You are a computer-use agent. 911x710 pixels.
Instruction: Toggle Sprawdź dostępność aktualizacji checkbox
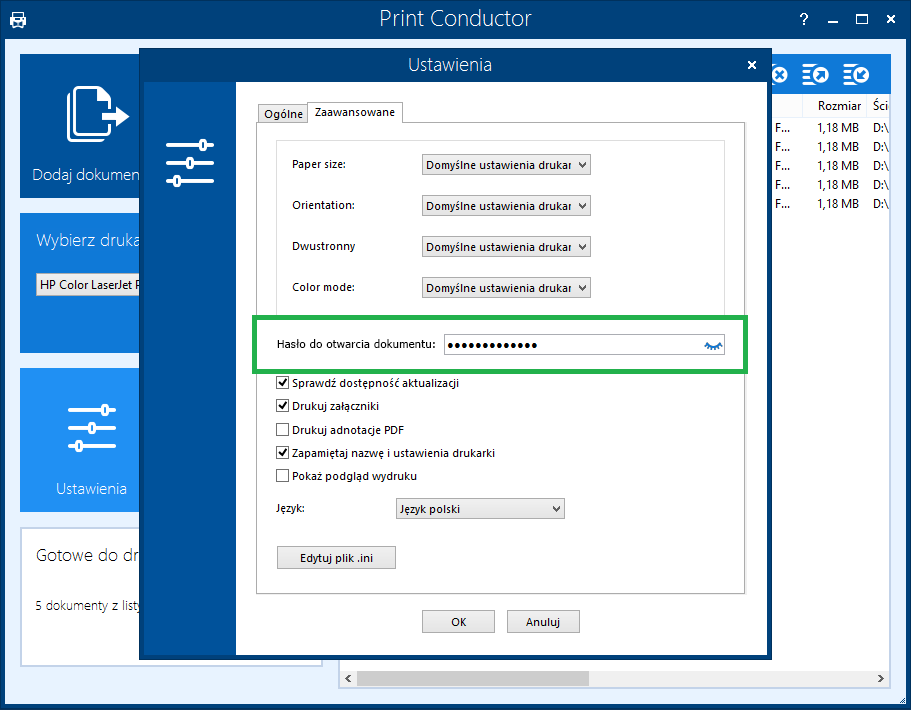click(x=282, y=382)
